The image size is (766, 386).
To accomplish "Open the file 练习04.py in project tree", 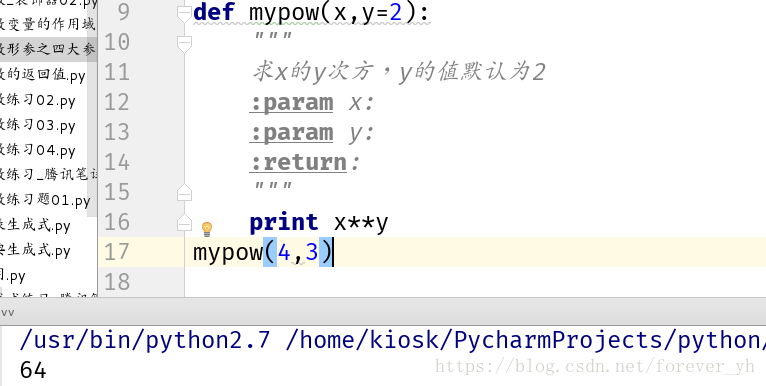I will pos(38,150).
